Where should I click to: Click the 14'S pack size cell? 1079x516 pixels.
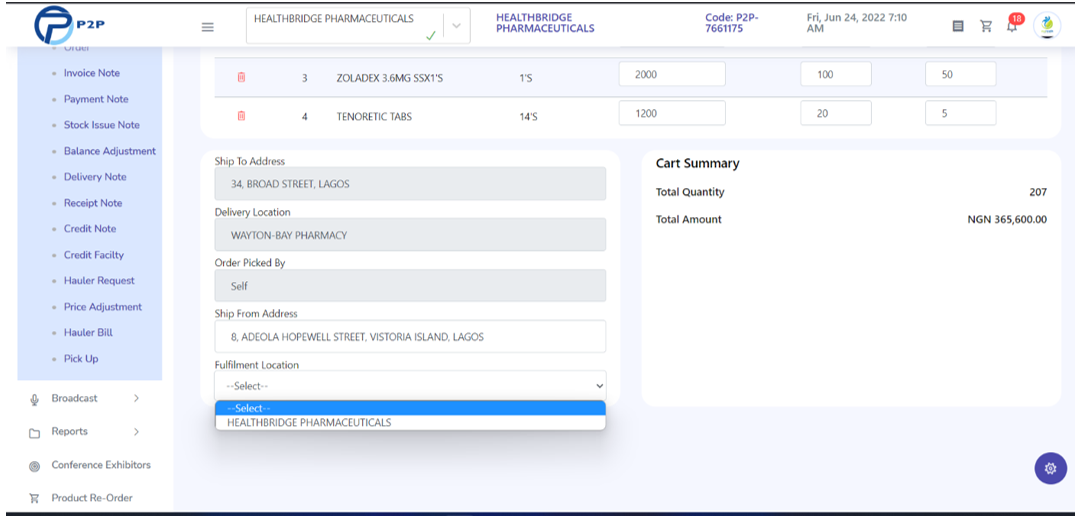(528, 116)
